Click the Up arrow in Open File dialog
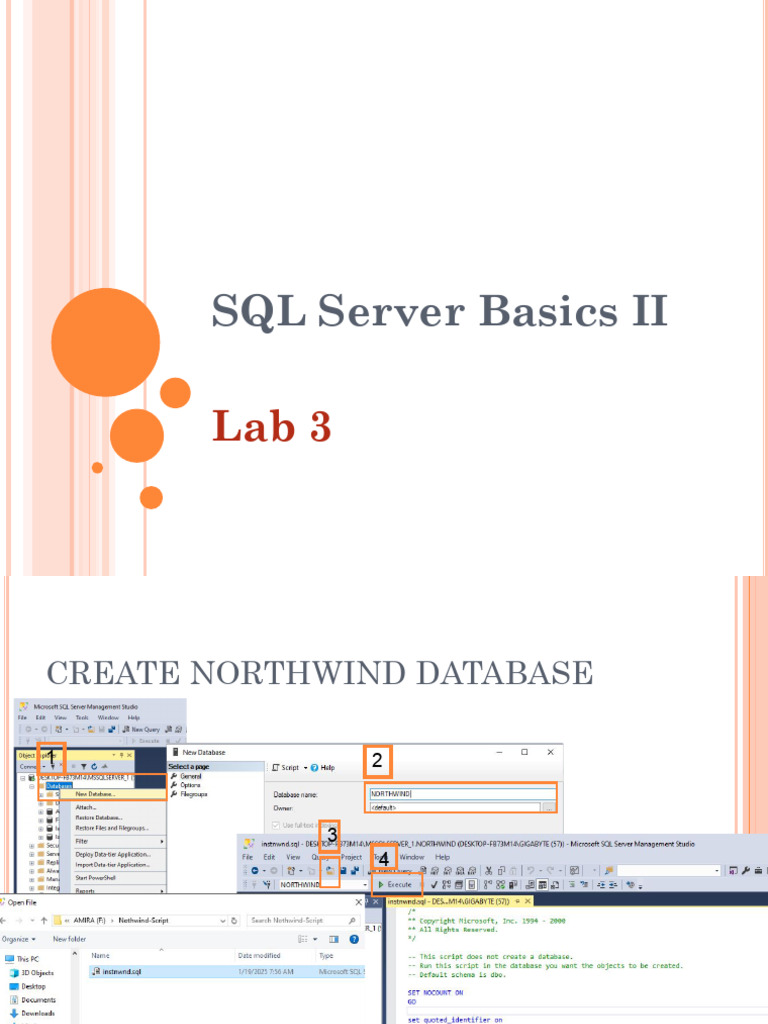Viewport: 768px width, 1024px height. click(x=44, y=920)
